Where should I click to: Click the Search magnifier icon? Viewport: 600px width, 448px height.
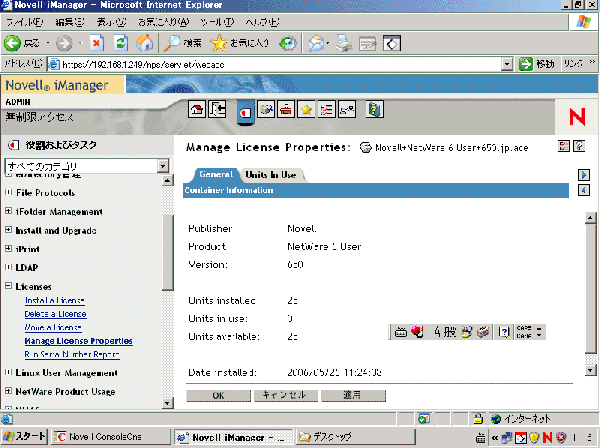point(171,43)
